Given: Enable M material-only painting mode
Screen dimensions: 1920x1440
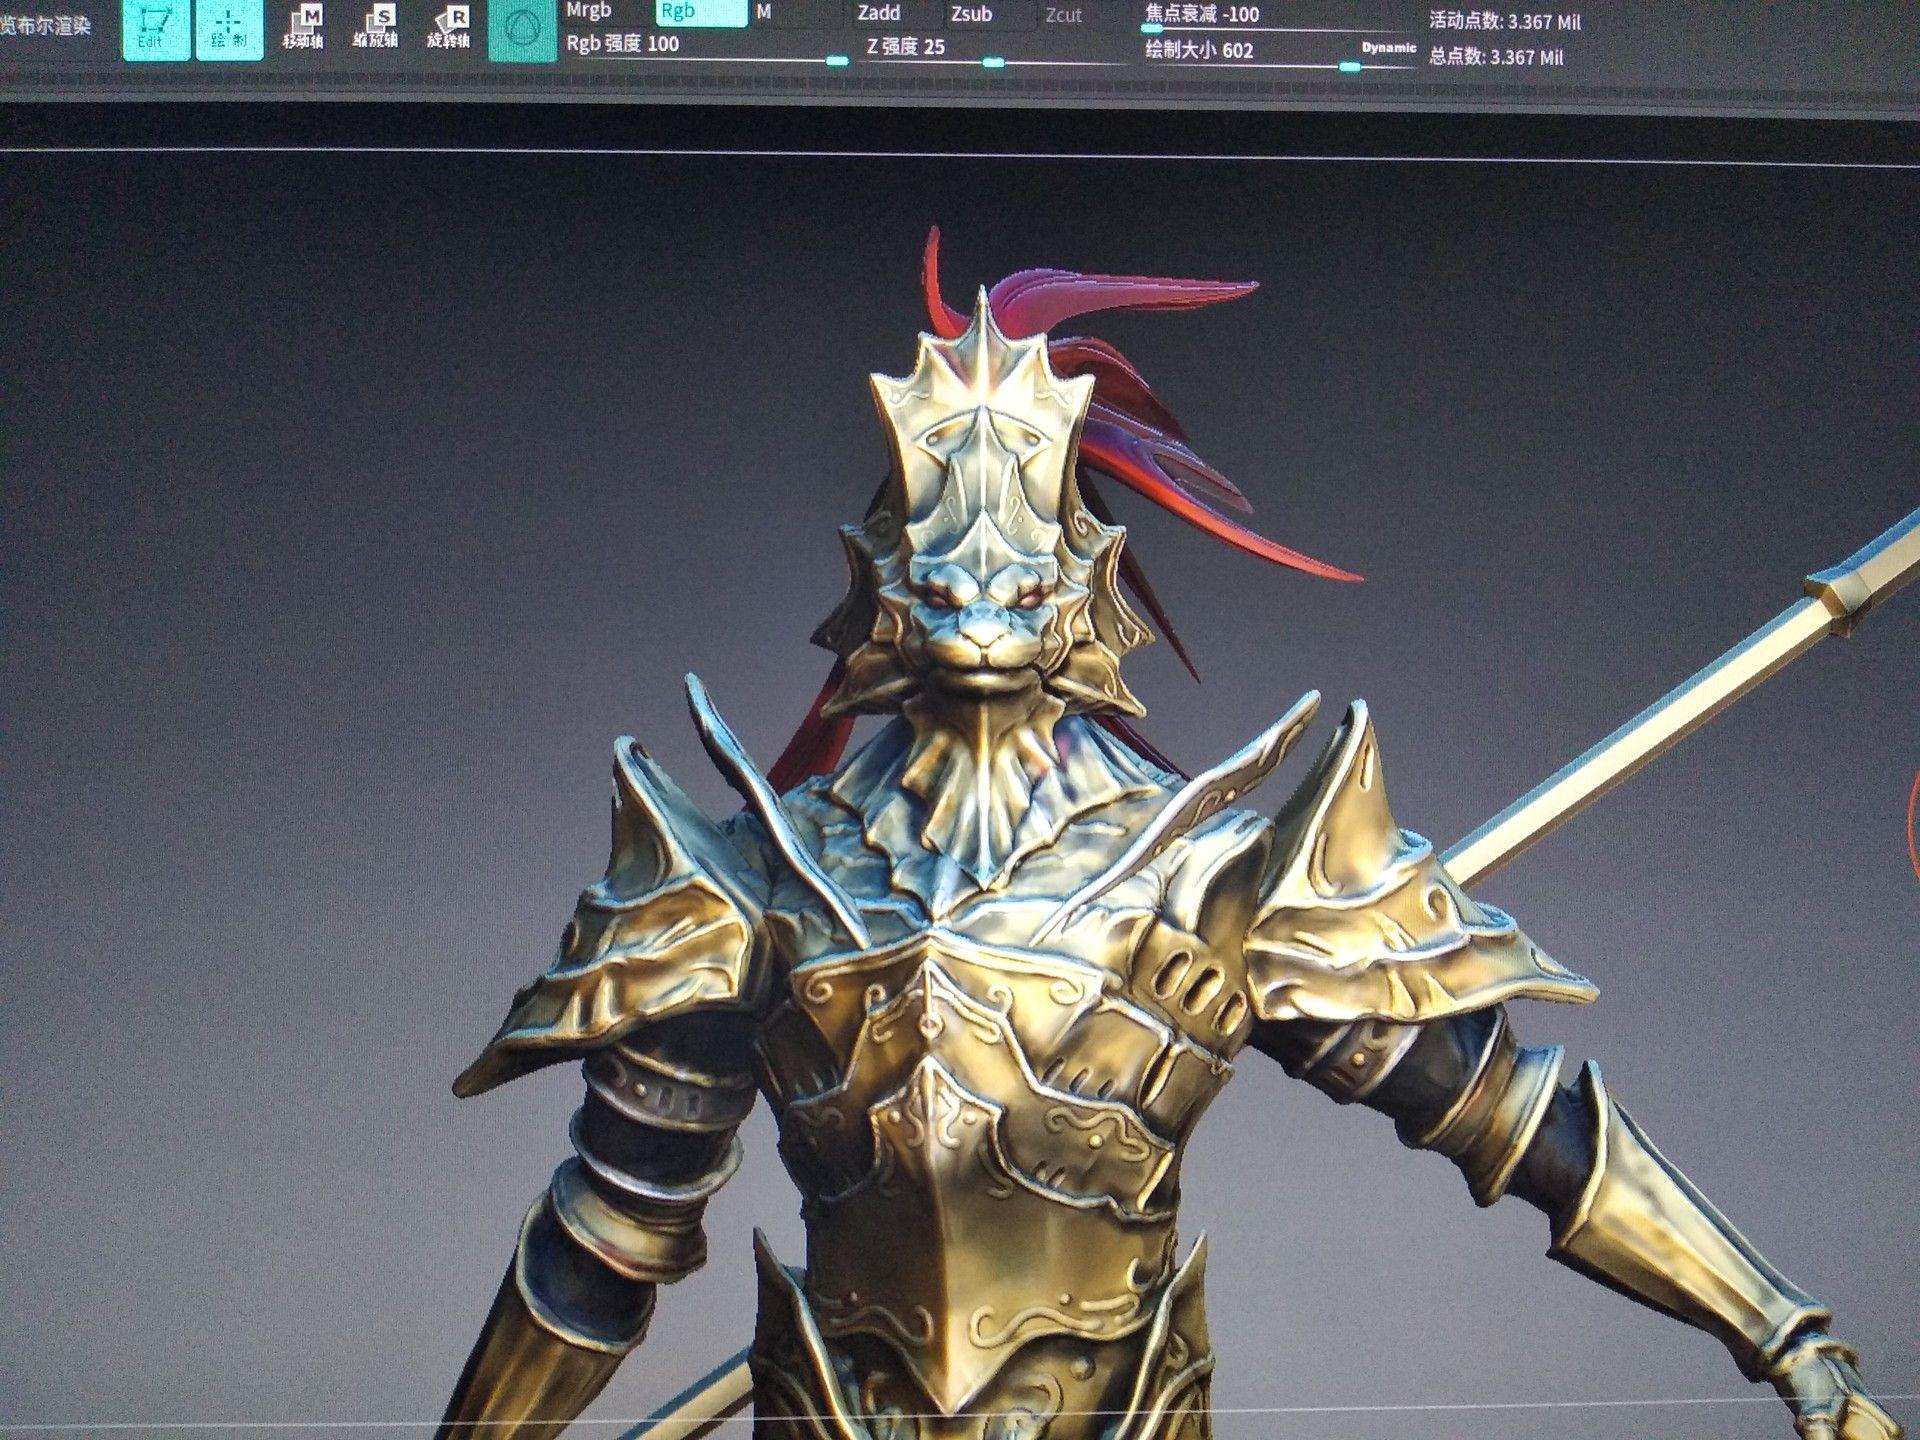Looking at the screenshot, I should tap(765, 14).
